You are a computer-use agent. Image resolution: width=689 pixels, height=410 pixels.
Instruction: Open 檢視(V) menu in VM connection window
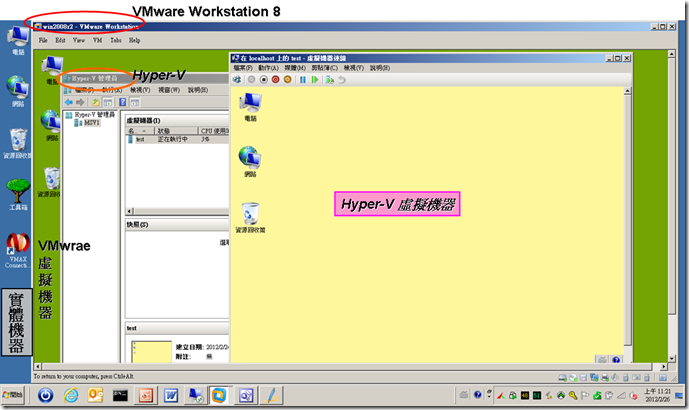(354, 68)
